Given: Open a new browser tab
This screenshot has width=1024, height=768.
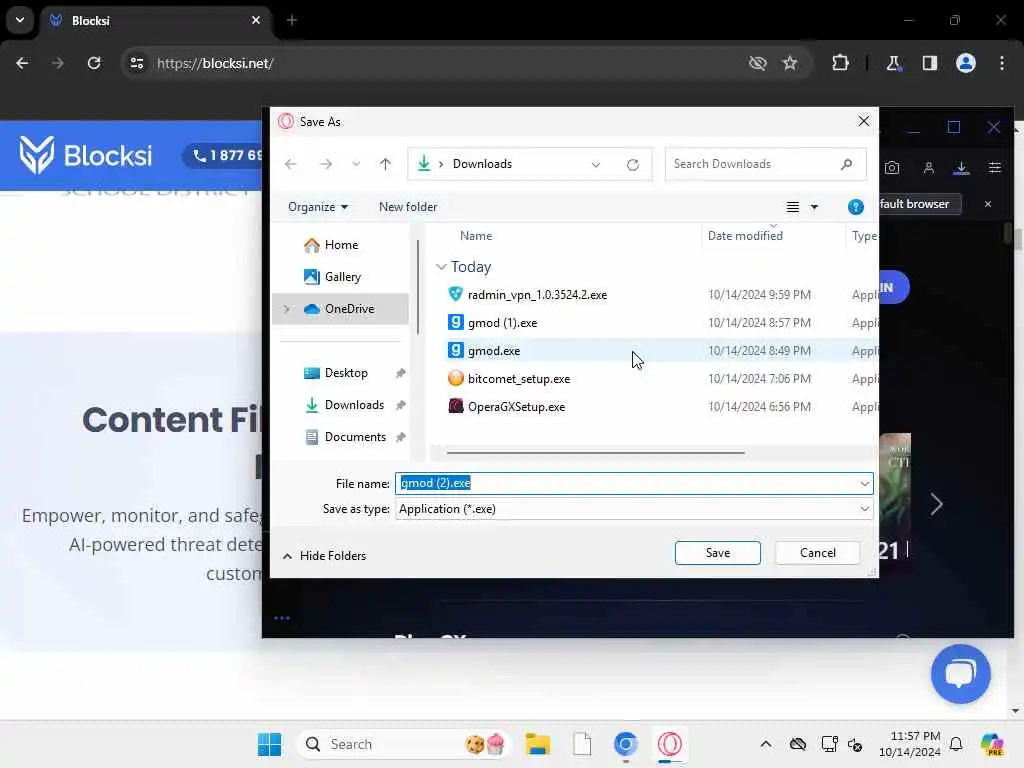Looking at the screenshot, I should 292,20.
